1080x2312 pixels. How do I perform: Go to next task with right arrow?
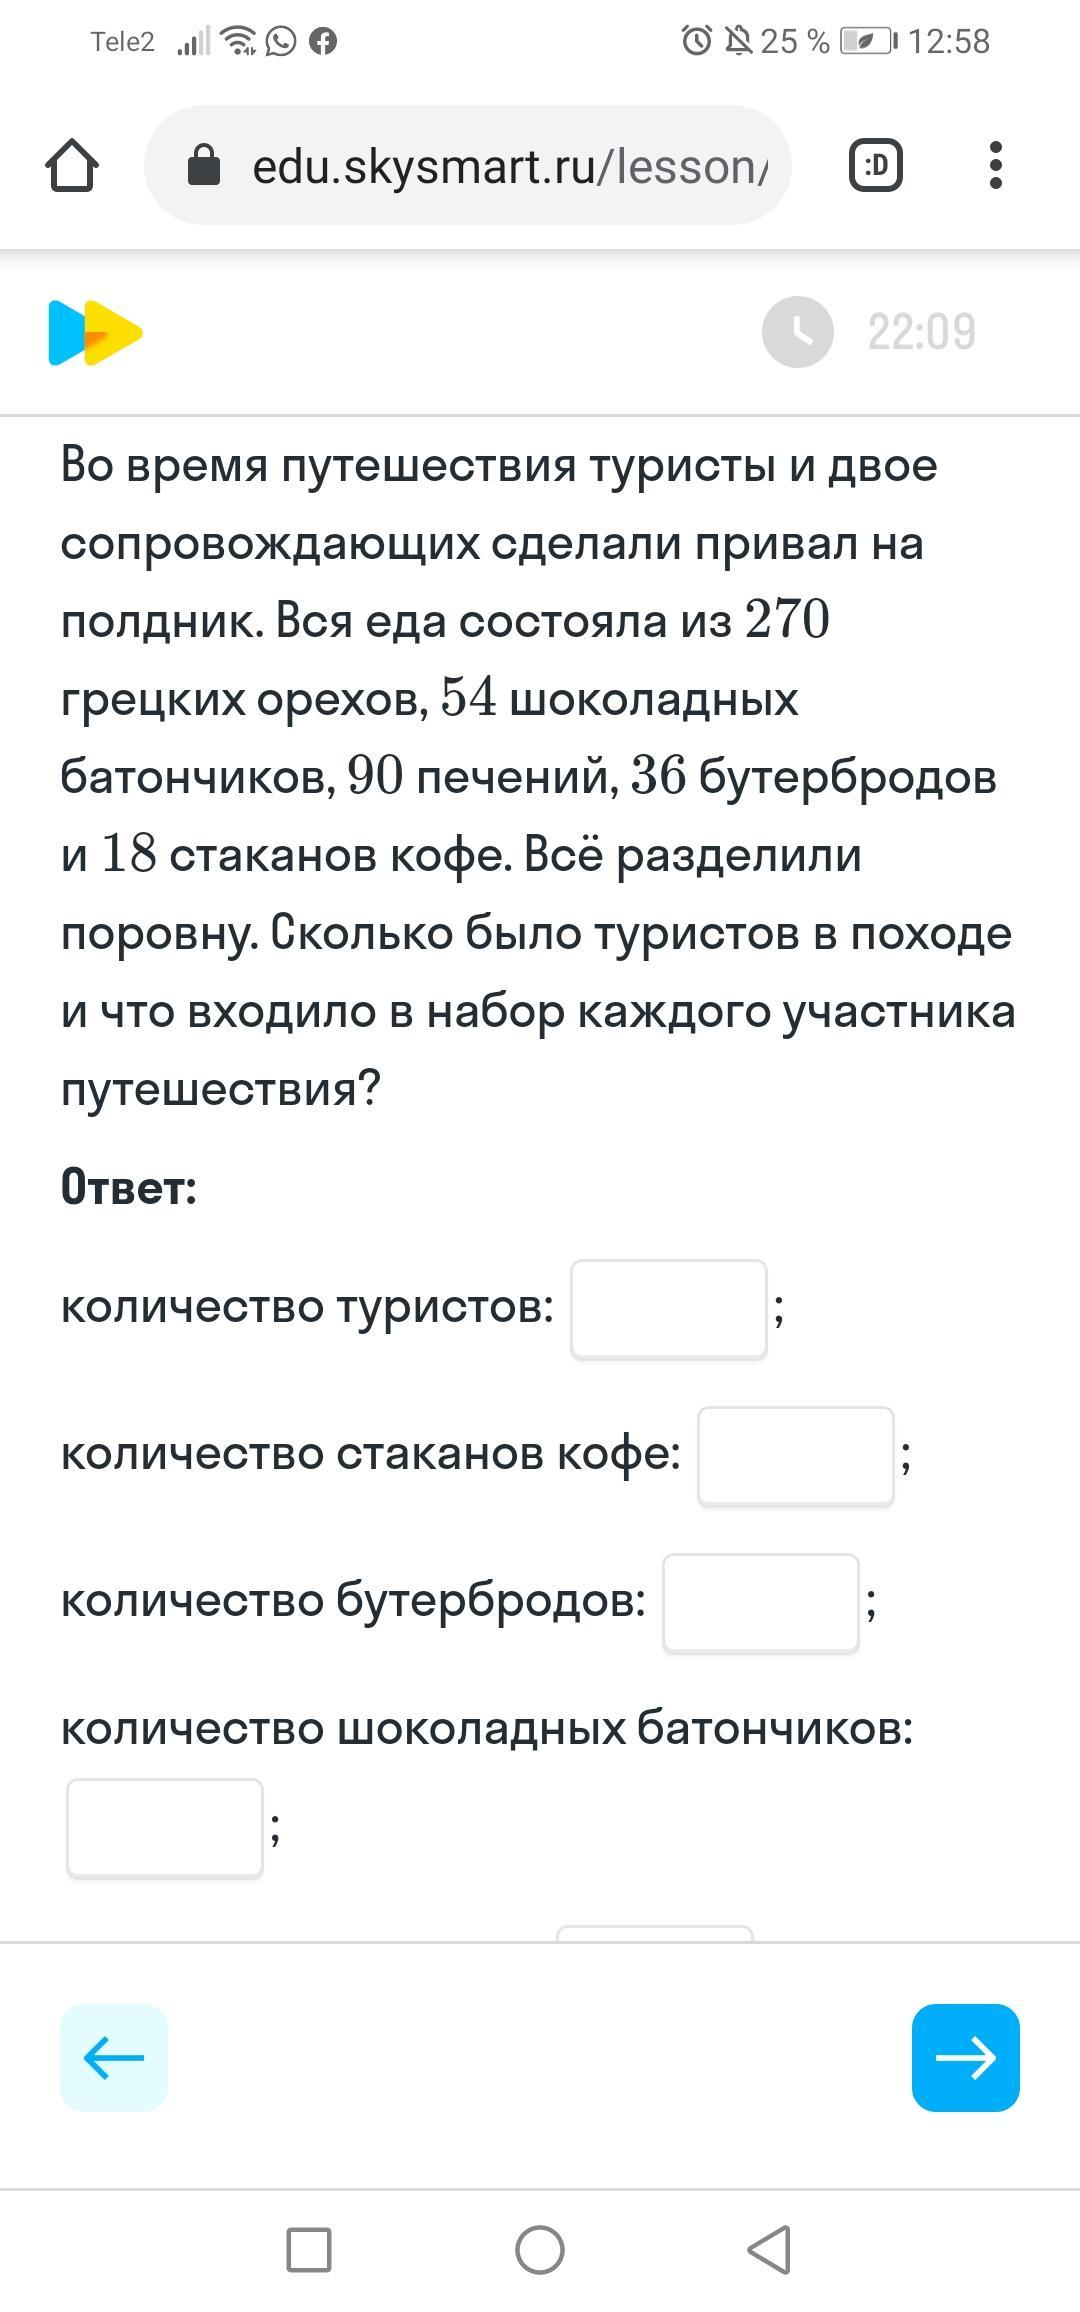(x=965, y=2058)
